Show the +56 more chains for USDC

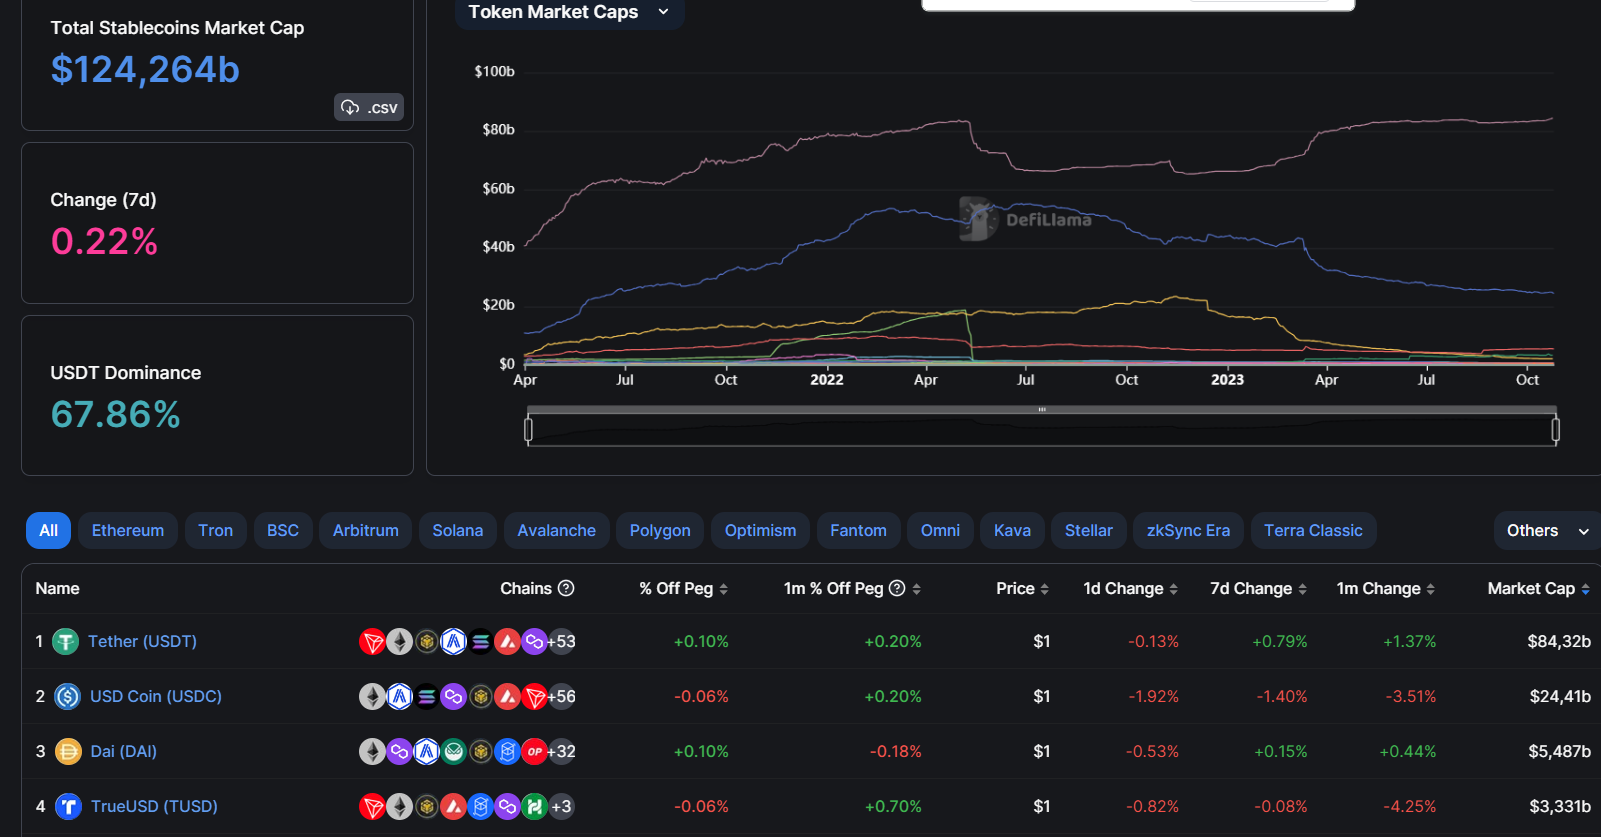pyautogui.click(x=562, y=697)
